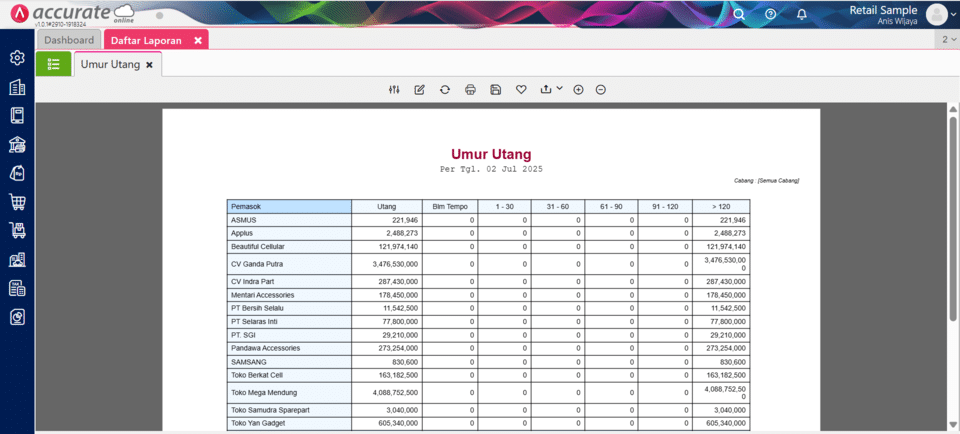960x434 pixels.
Task: Refresh the Umur Utang report
Action: 445,90
